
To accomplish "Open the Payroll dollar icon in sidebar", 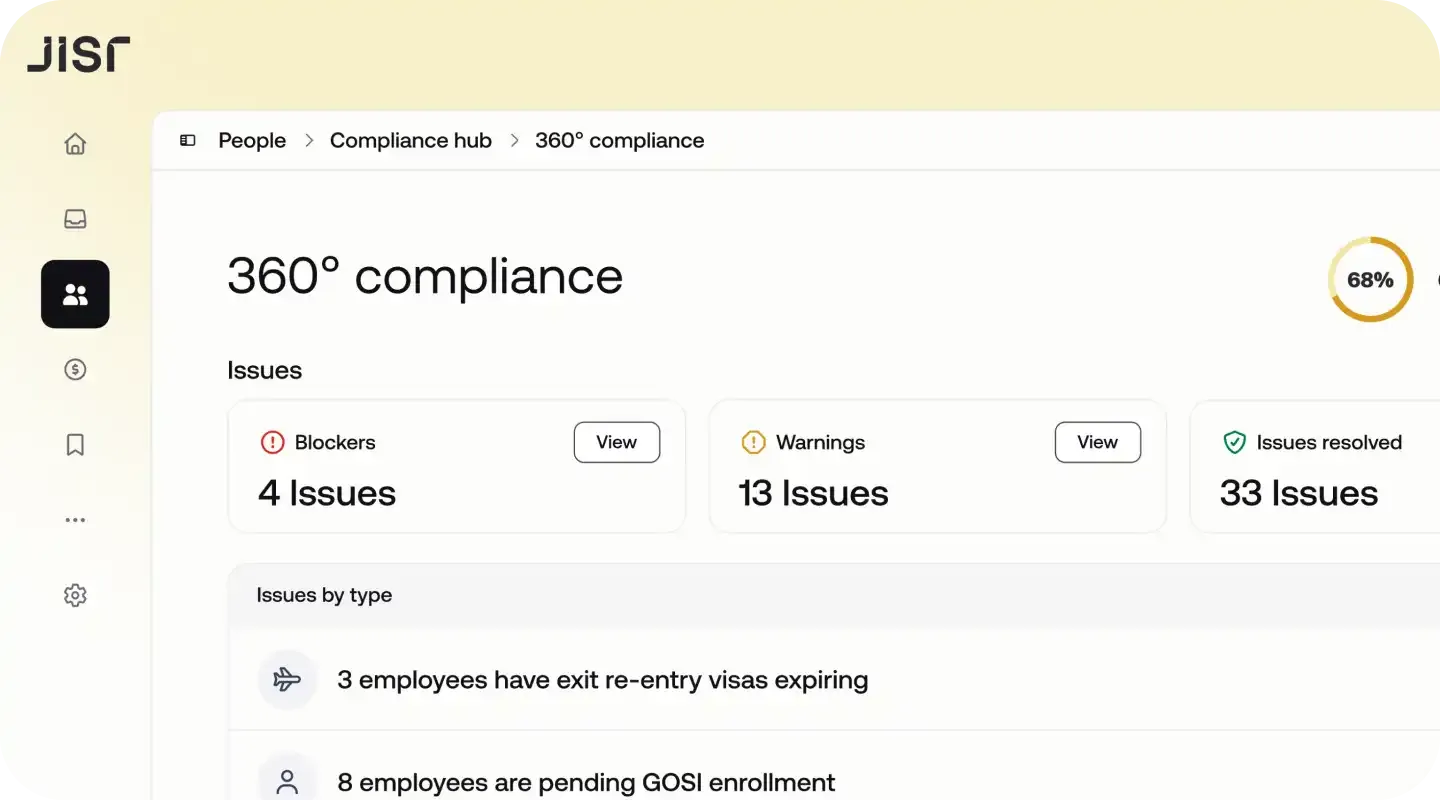I will [x=75, y=369].
